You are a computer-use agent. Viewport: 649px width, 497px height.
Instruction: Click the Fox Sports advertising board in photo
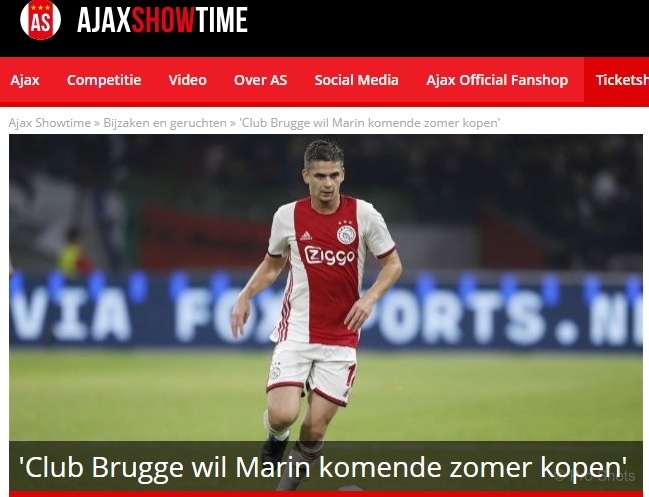326,312
